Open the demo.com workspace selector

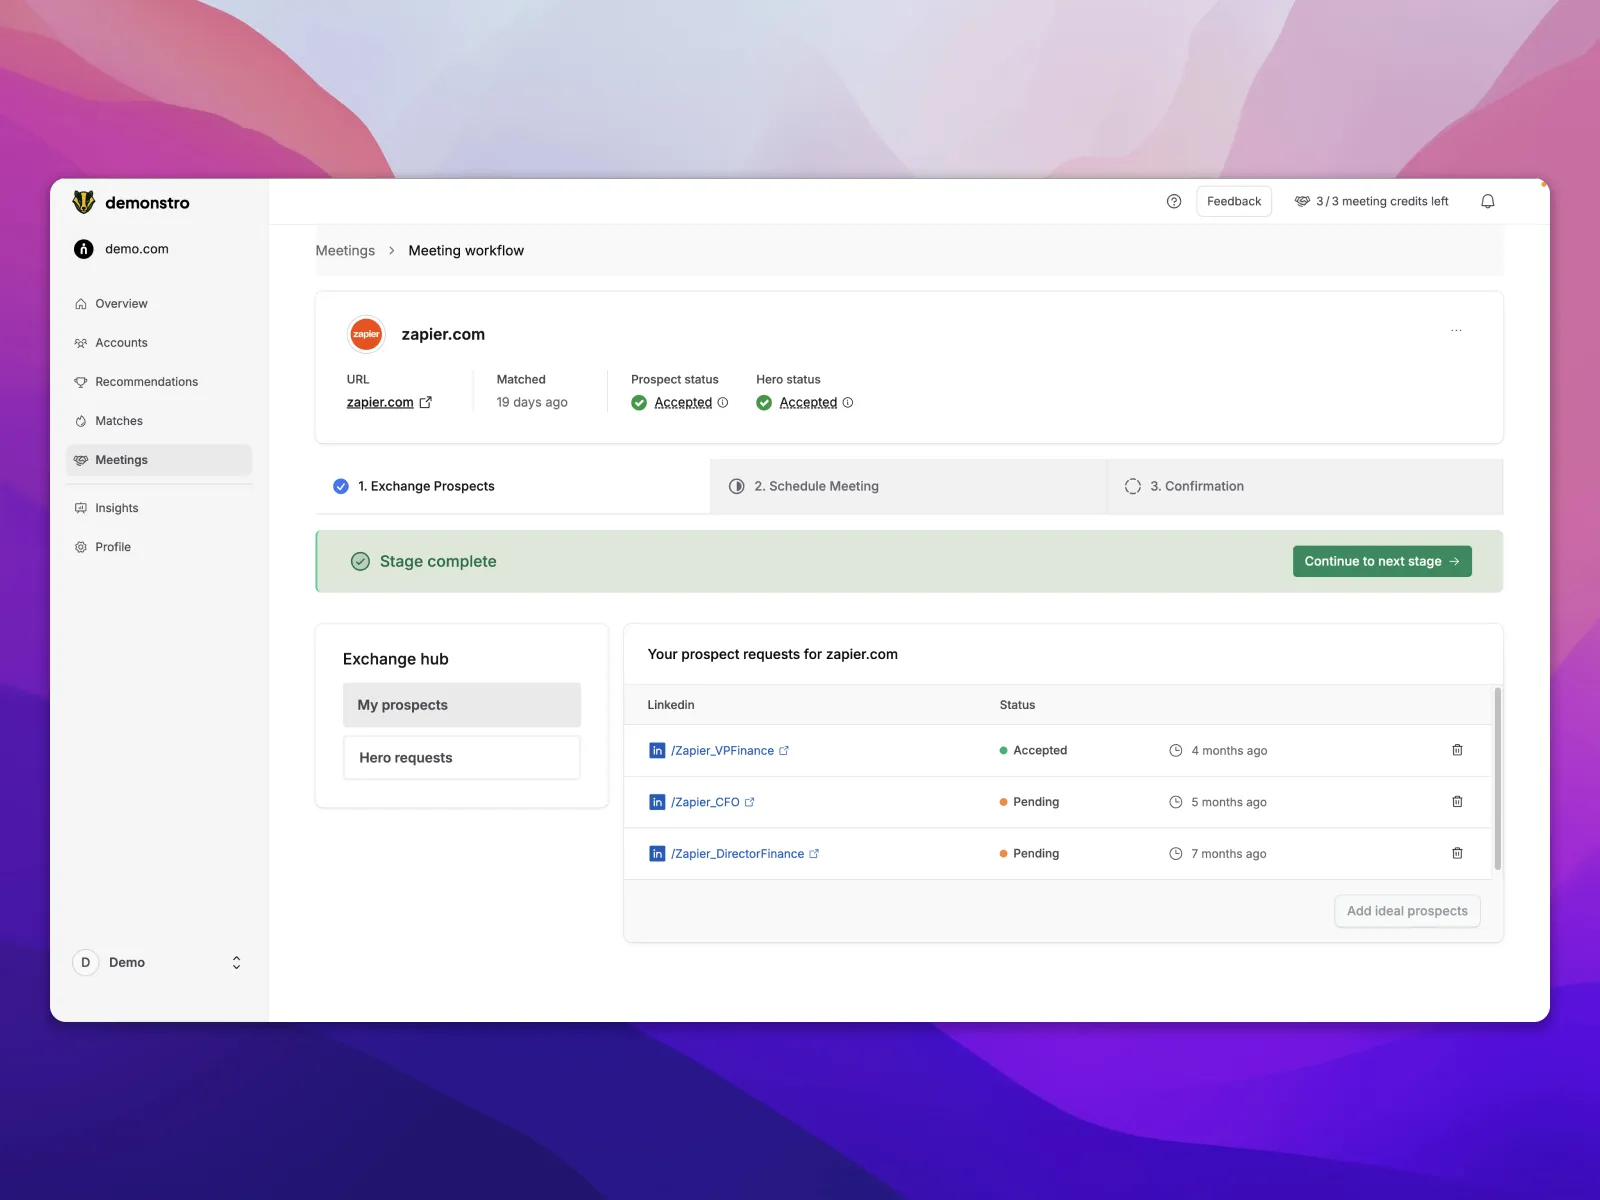coord(136,249)
